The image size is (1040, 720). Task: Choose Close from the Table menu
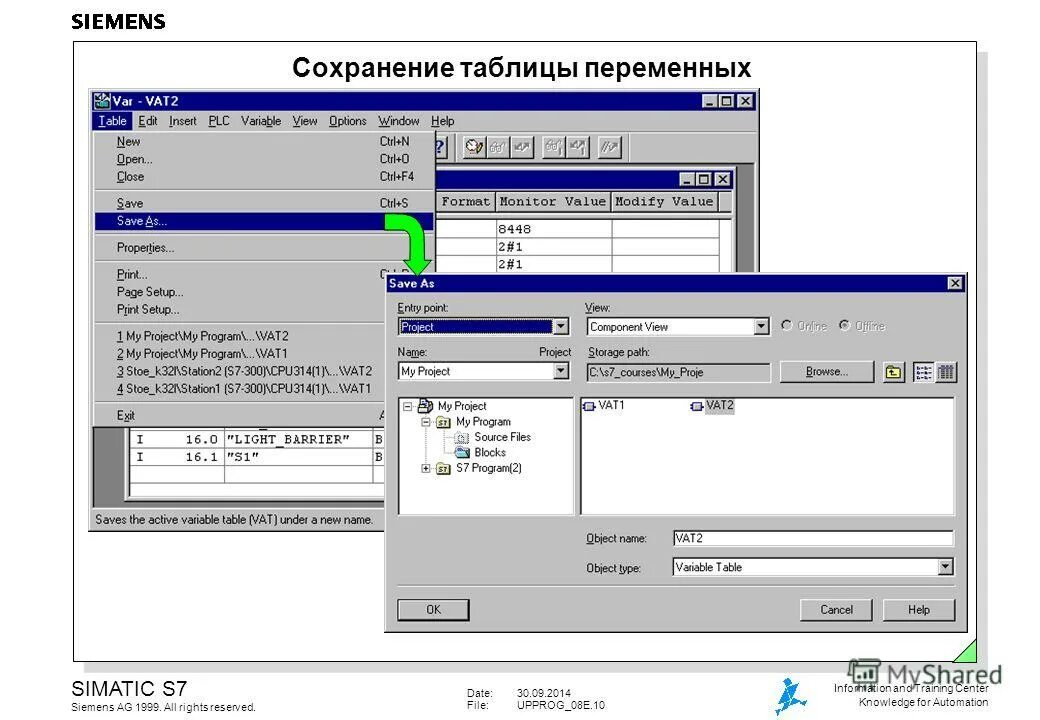tap(264, 176)
